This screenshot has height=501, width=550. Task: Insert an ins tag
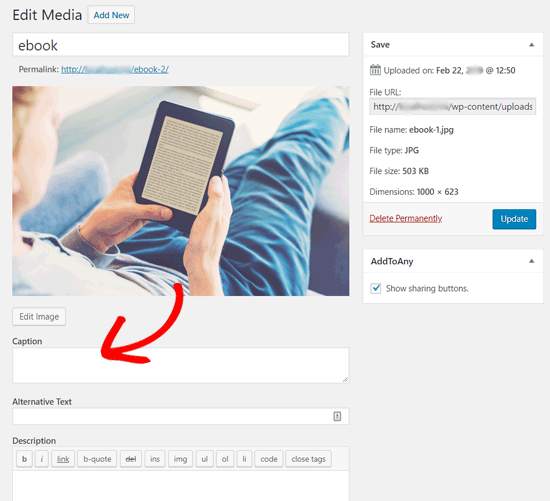click(x=155, y=459)
